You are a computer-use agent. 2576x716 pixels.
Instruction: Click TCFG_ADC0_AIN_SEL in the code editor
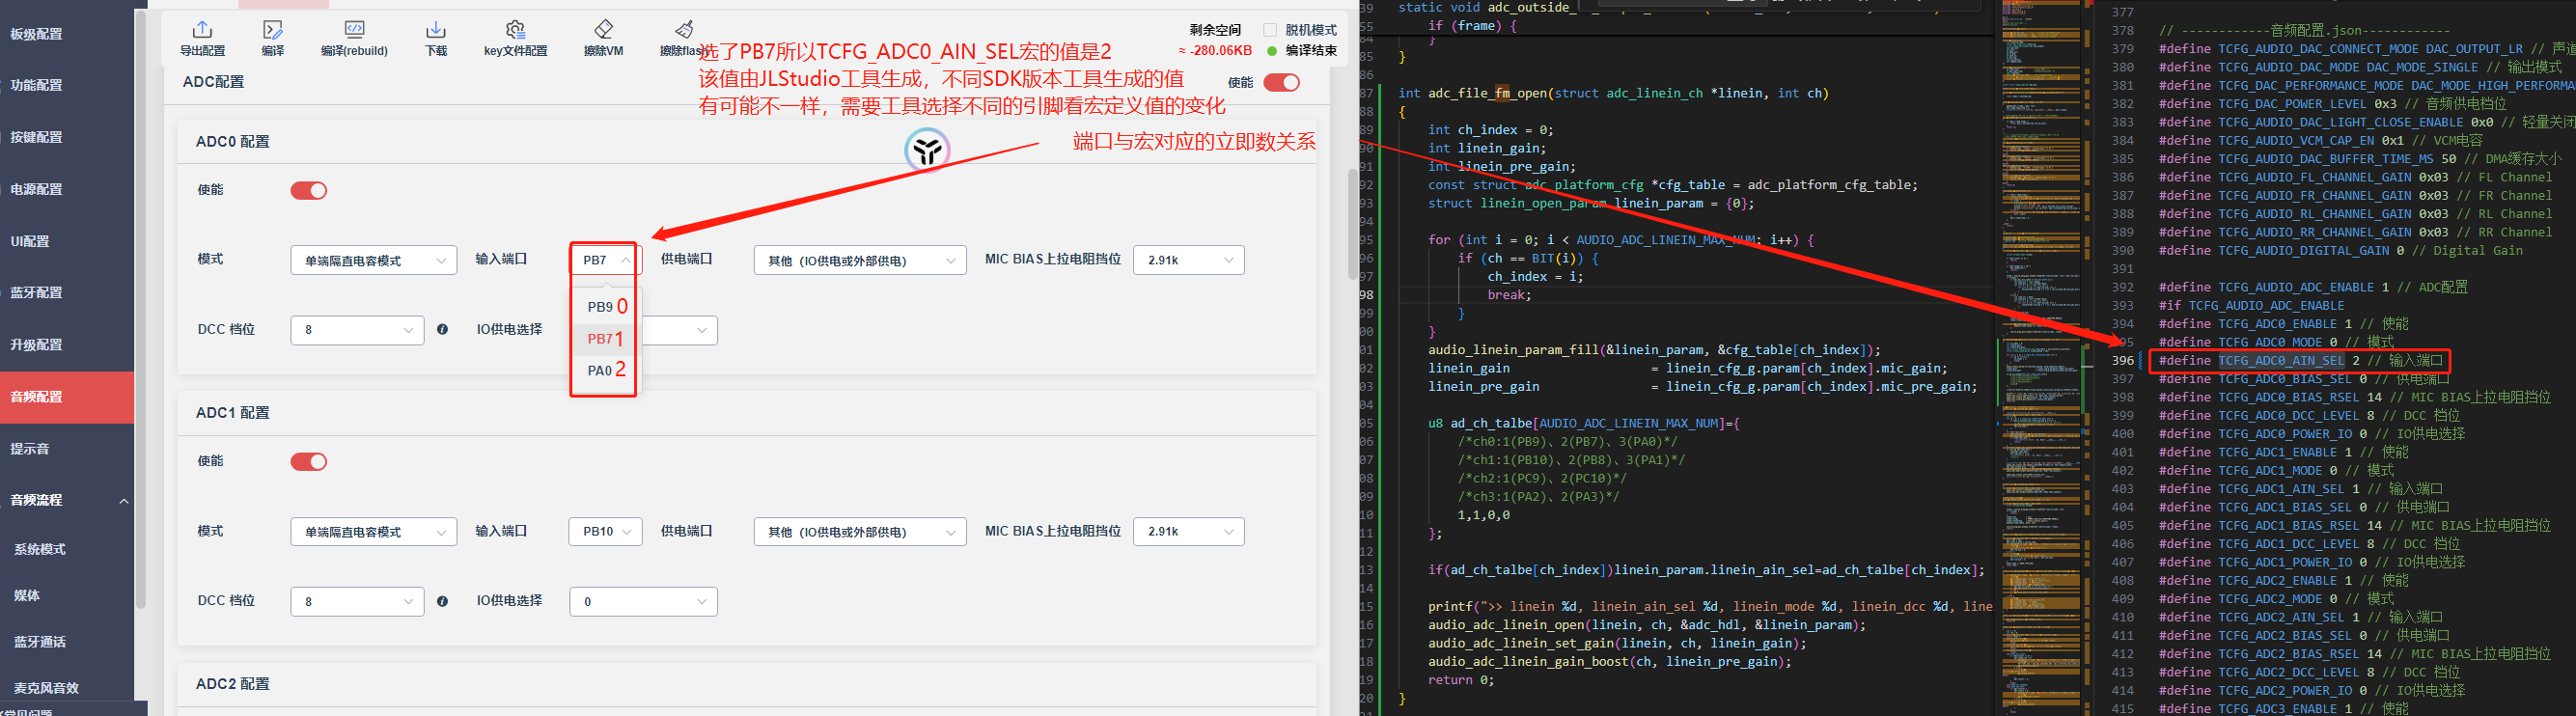[2281, 361]
